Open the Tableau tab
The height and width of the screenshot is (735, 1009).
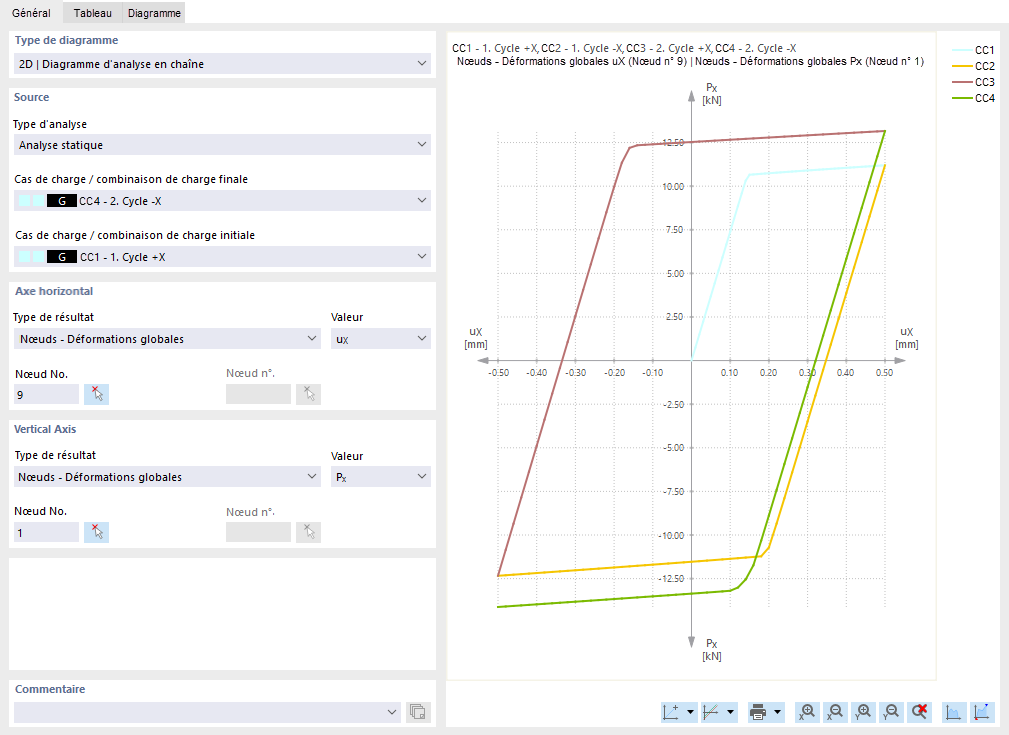(x=93, y=13)
